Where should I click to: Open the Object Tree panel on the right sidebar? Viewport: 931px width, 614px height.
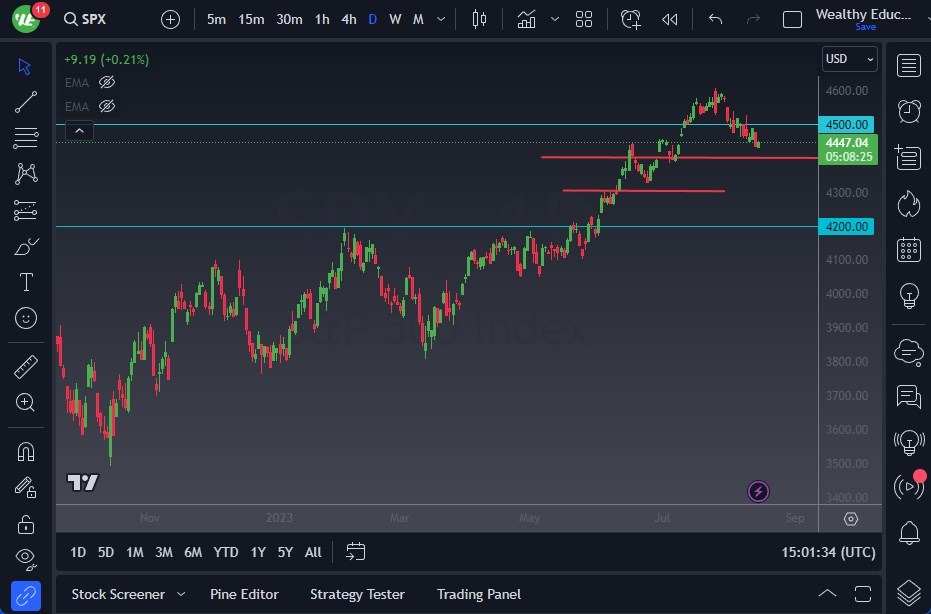click(x=908, y=591)
